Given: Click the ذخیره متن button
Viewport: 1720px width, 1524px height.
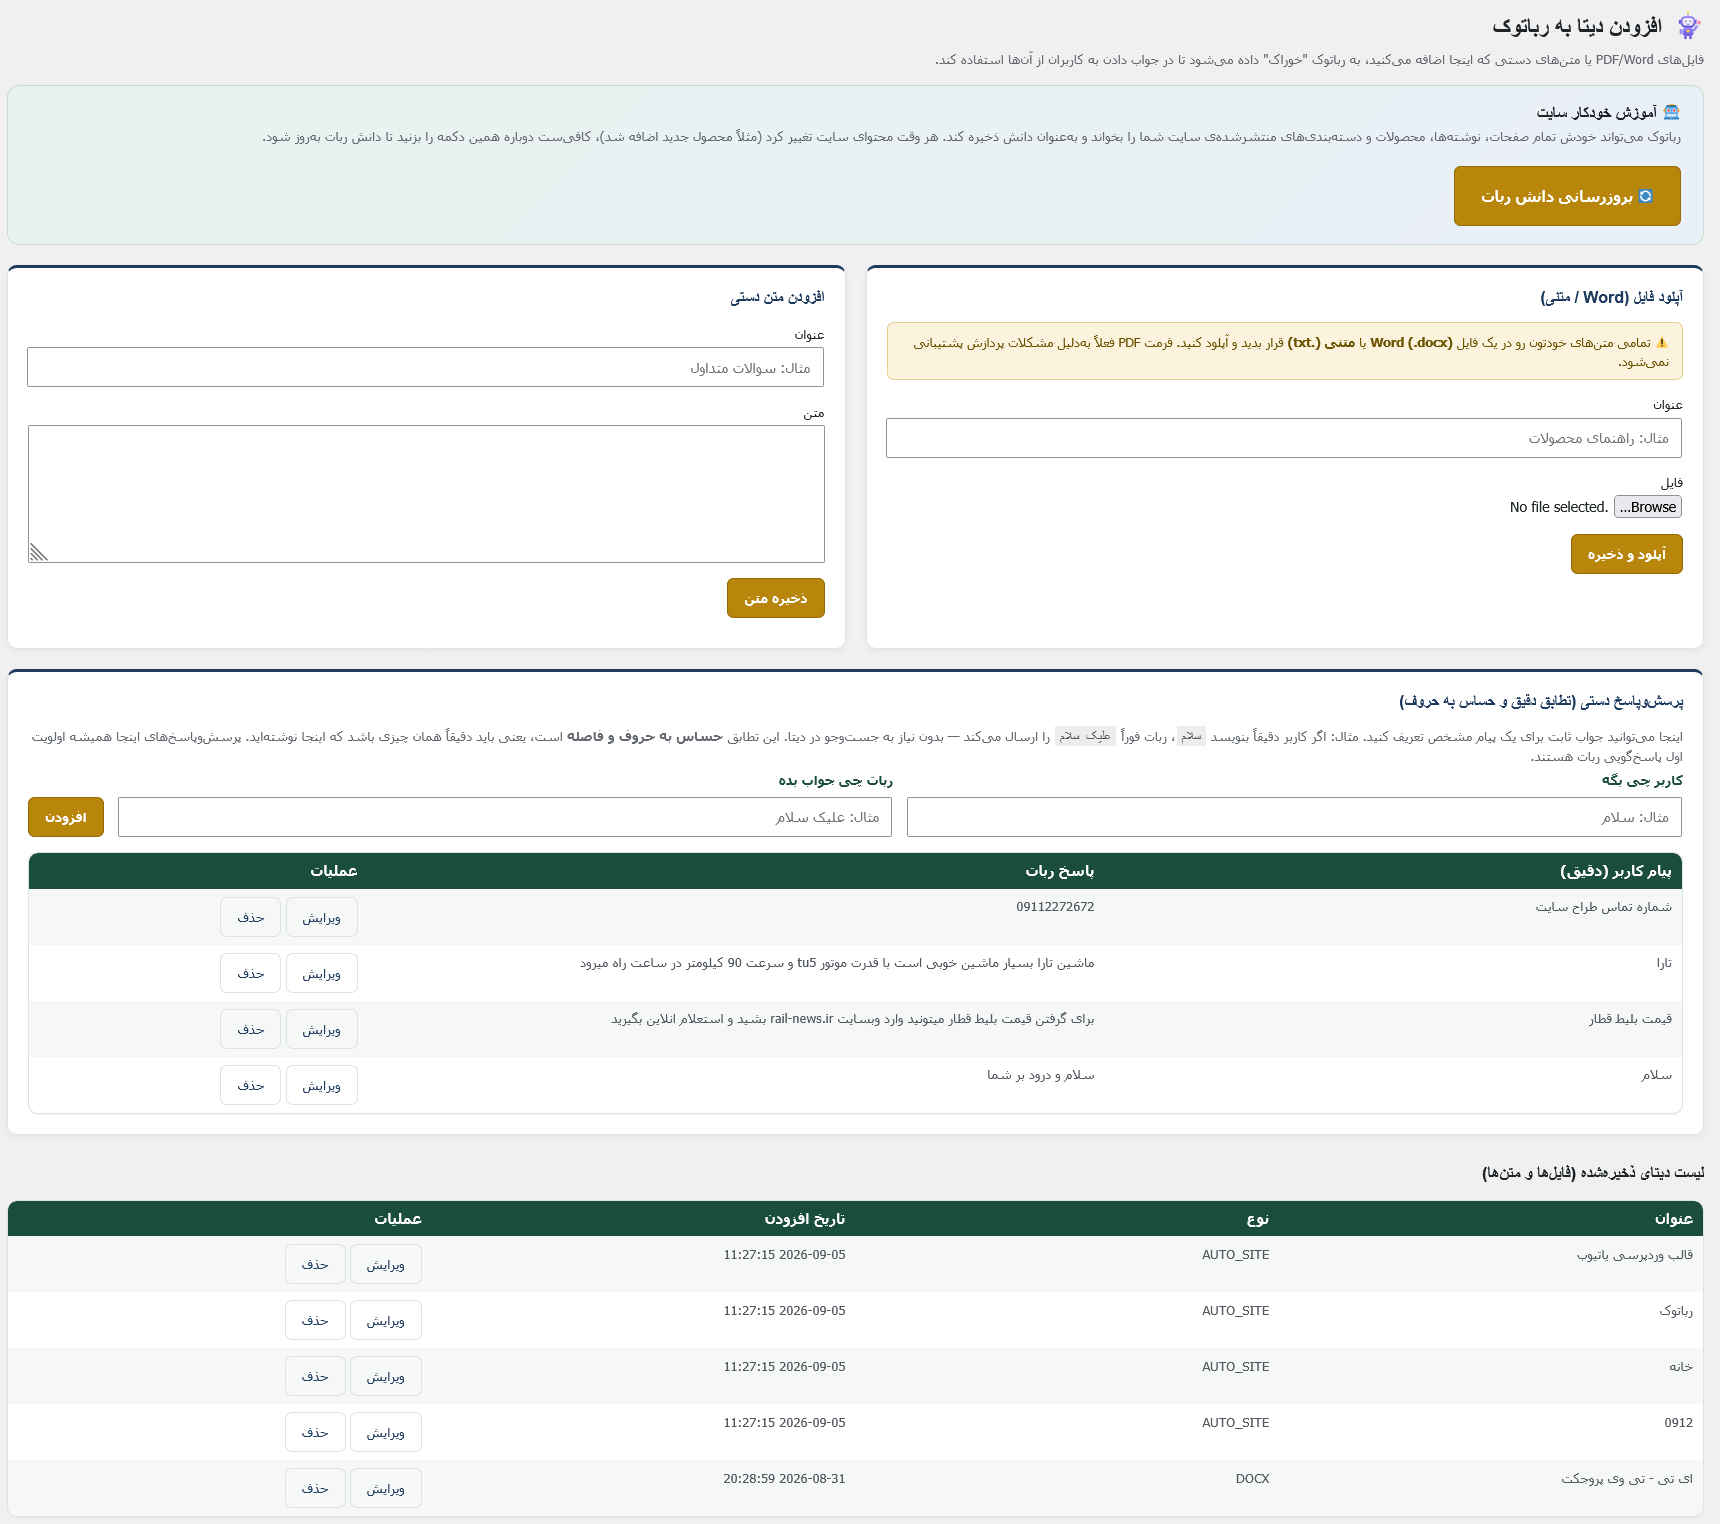Looking at the screenshot, I should (x=776, y=598).
